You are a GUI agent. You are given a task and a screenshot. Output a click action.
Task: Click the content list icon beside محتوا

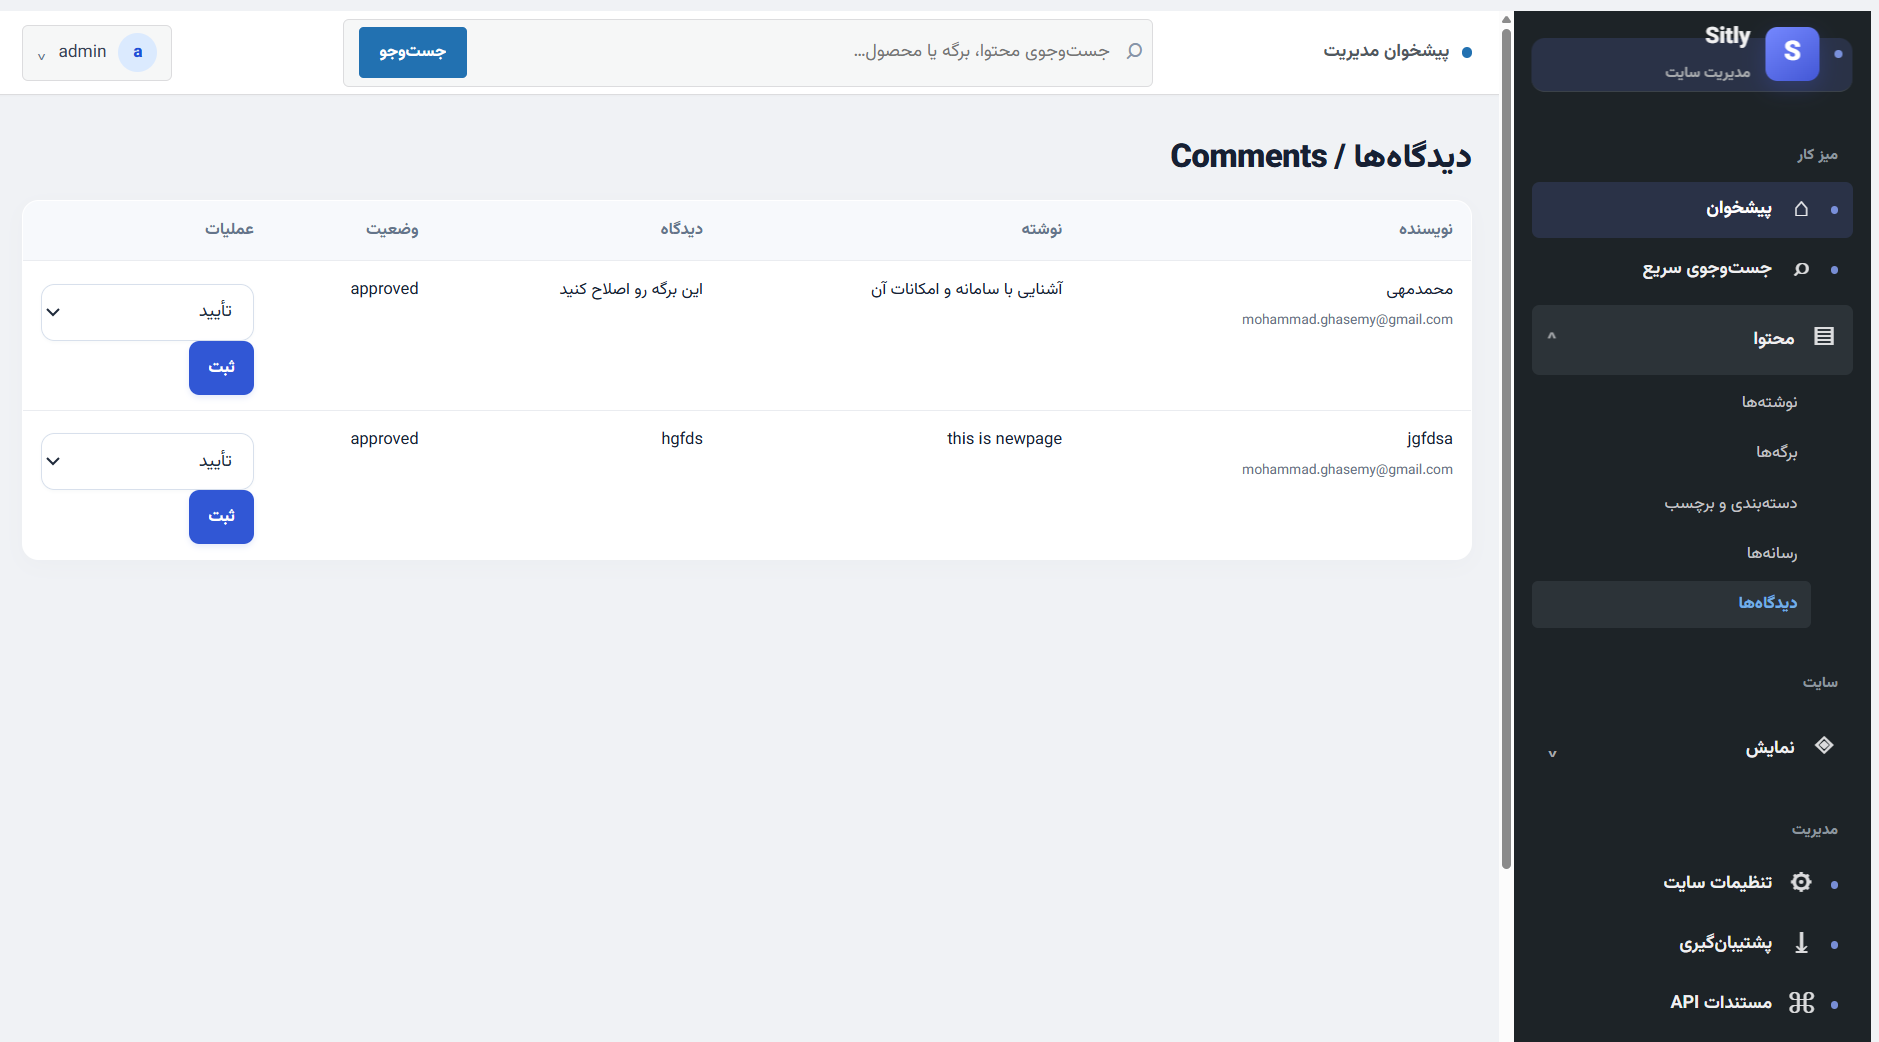[x=1824, y=337]
